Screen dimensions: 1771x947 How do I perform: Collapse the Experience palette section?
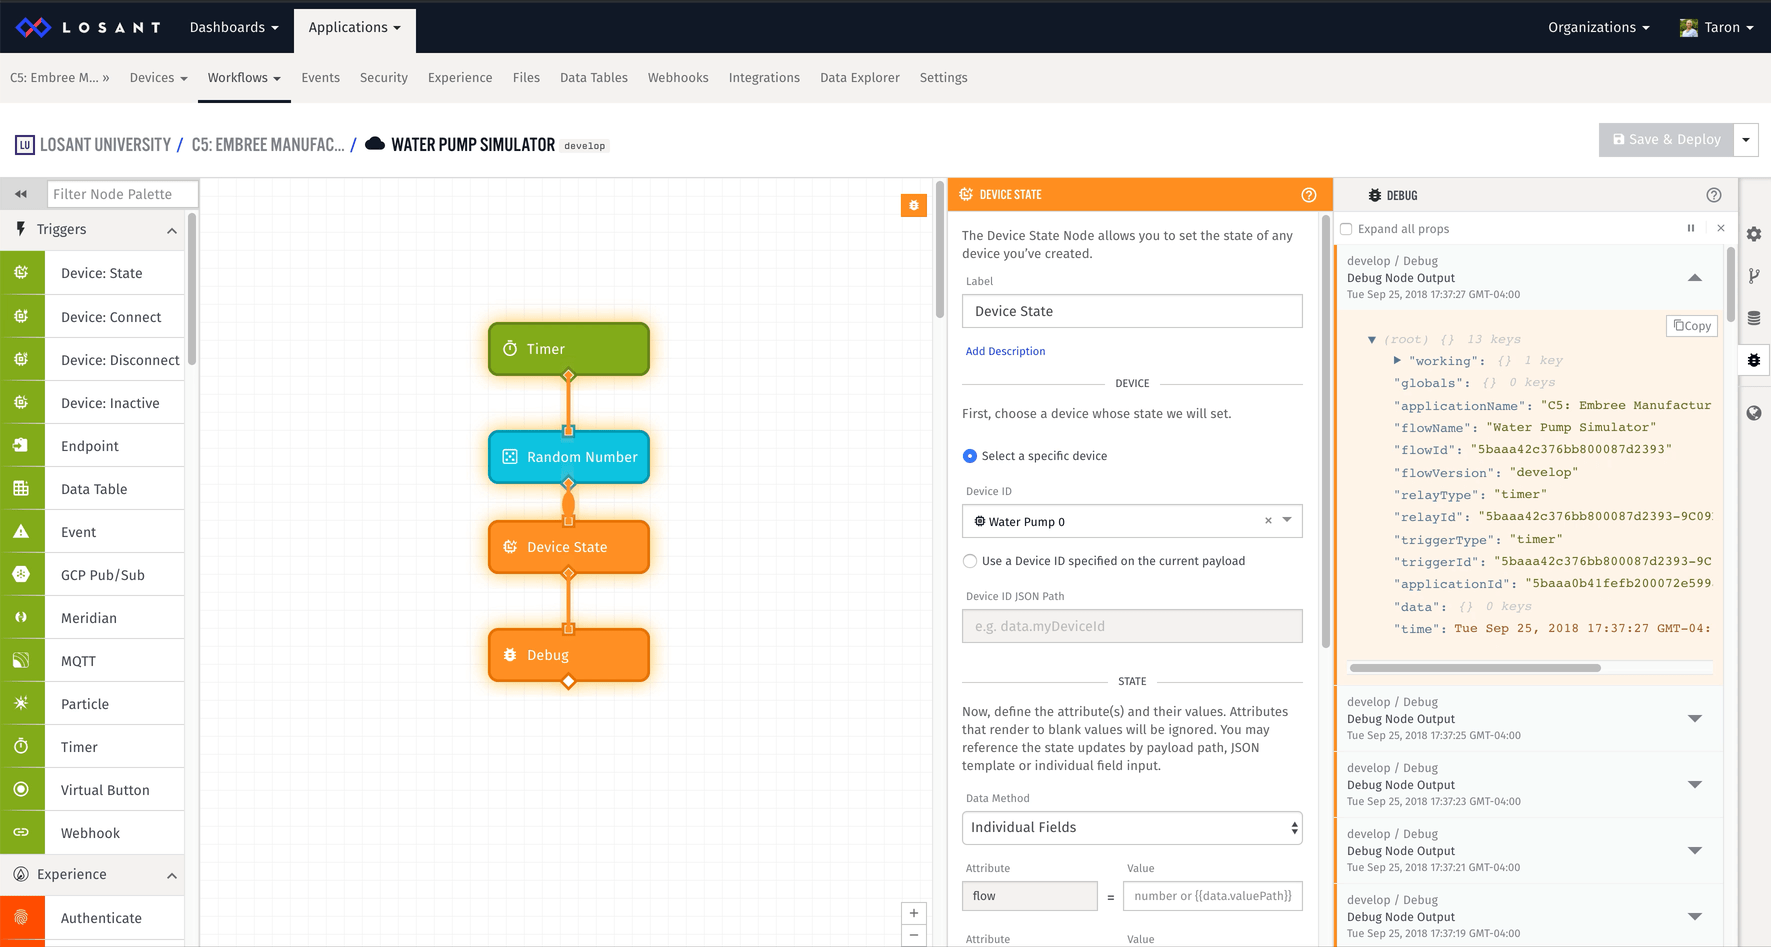pos(172,875)
